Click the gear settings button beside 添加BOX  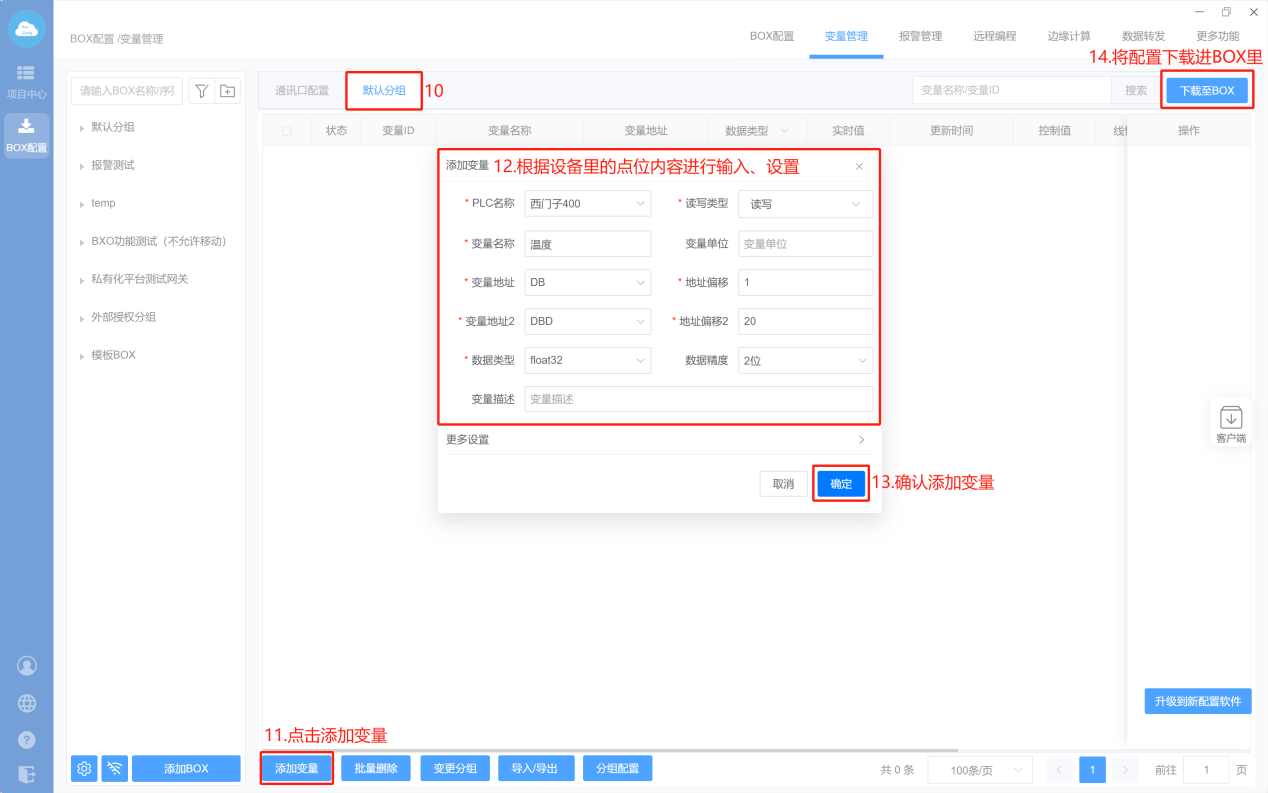click(84, 768)
